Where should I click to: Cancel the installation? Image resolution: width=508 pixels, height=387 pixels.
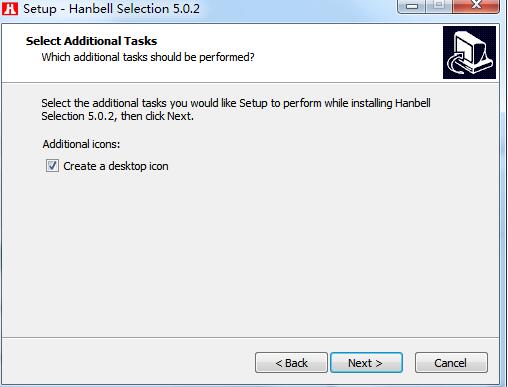[x=451, y=363]
